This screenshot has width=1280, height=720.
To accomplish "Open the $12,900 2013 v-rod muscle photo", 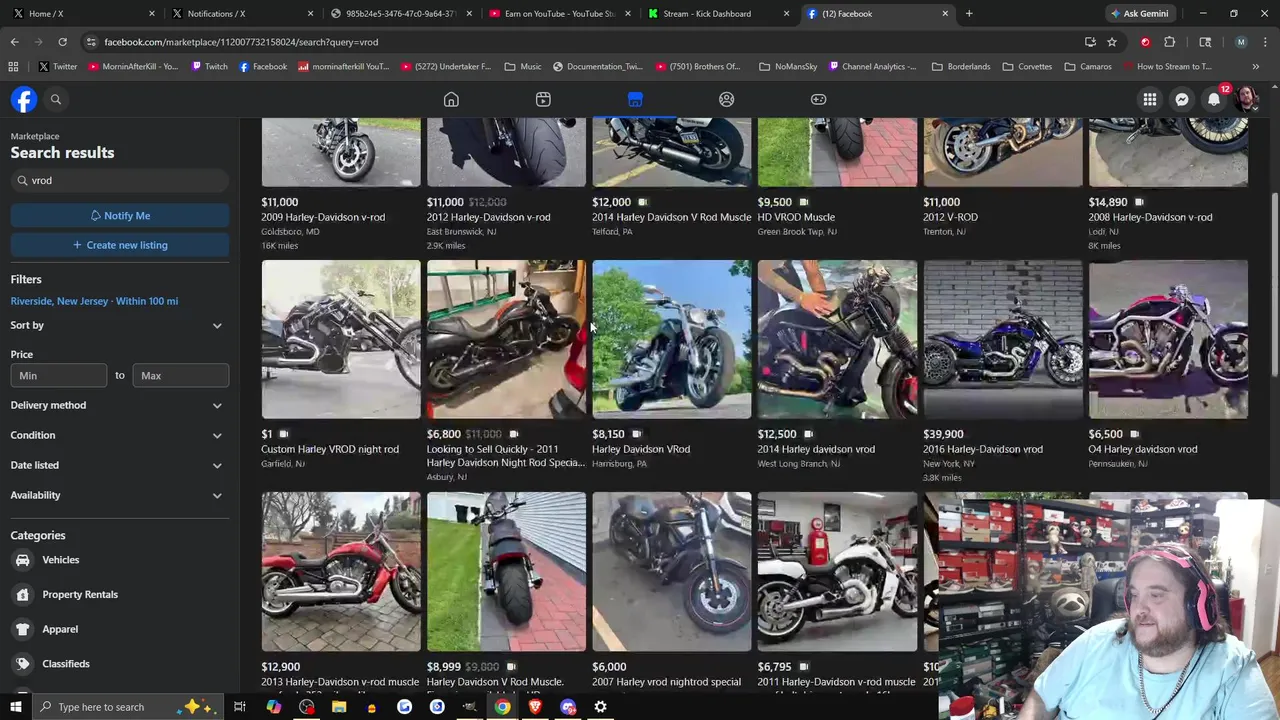I will click(341, 571).
